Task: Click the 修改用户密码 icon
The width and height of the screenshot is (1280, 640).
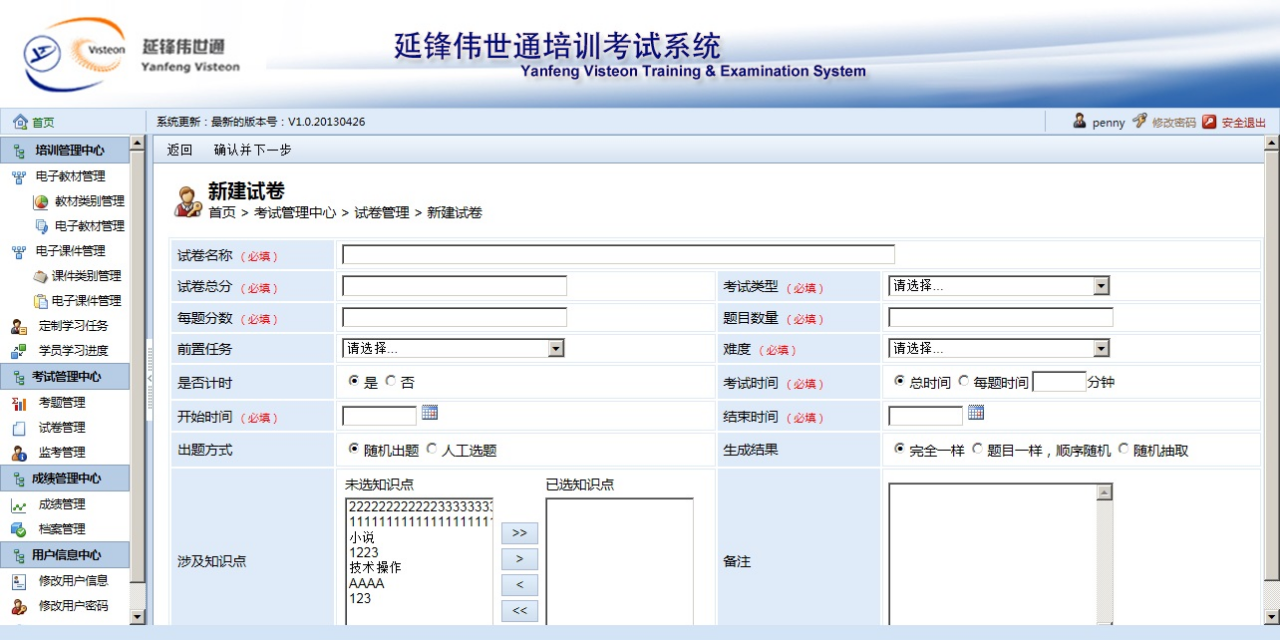Action: click(x=19, y=606)
